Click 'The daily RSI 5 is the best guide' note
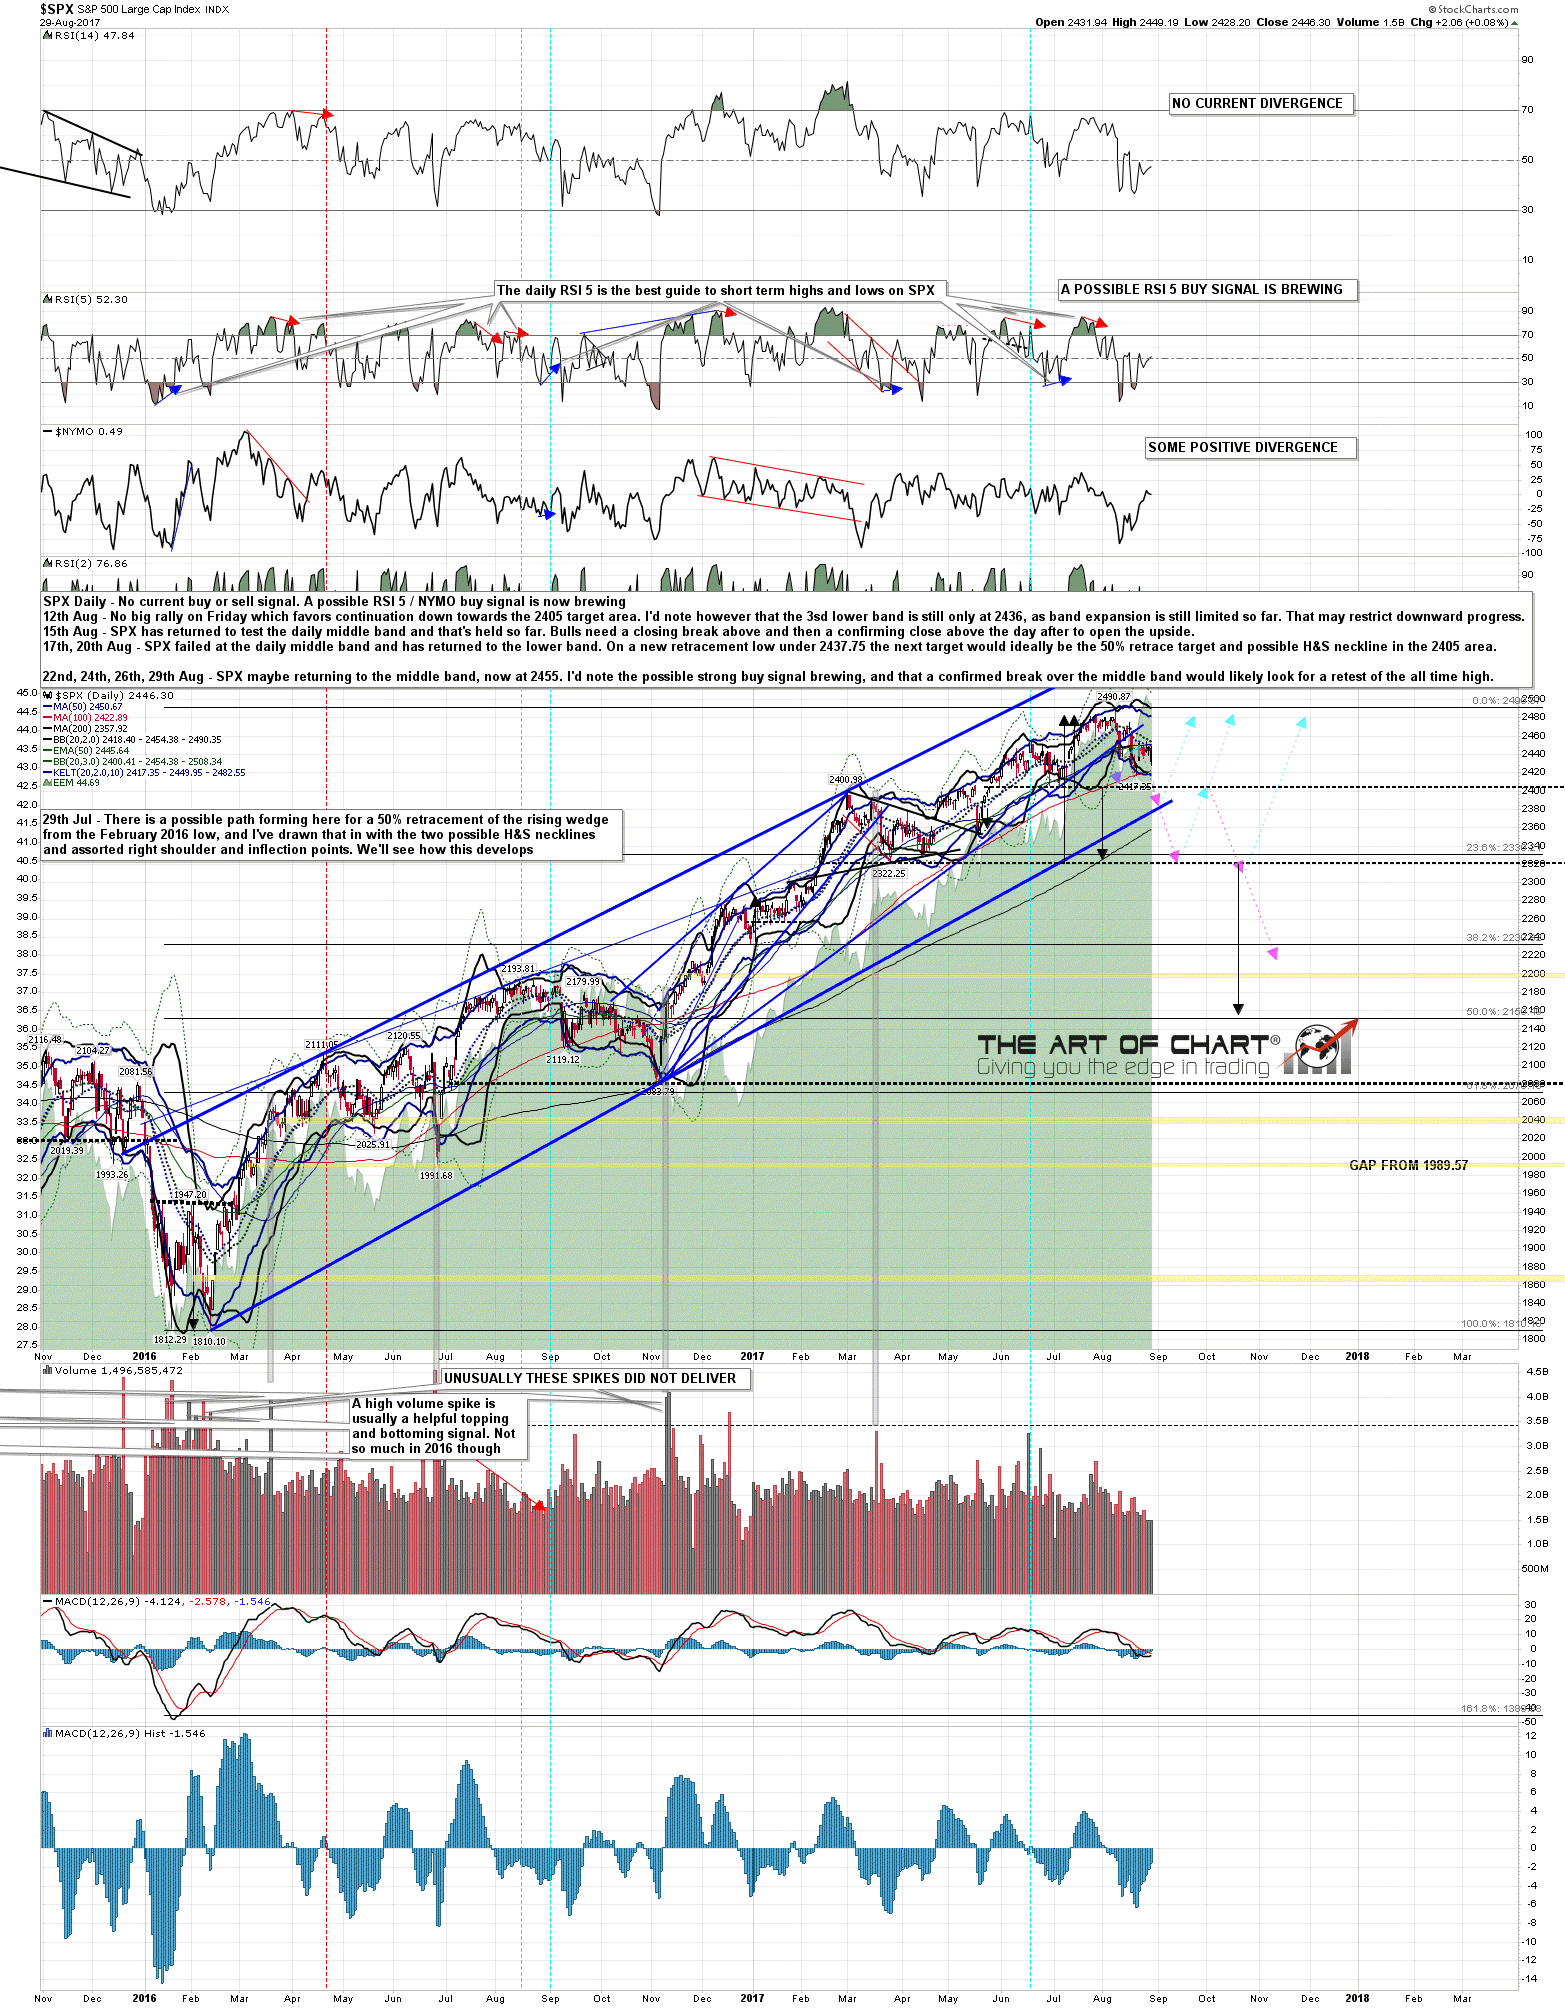Viewport: 1565px width, 2008px height. pyautogui.click(x=720, y=291)
